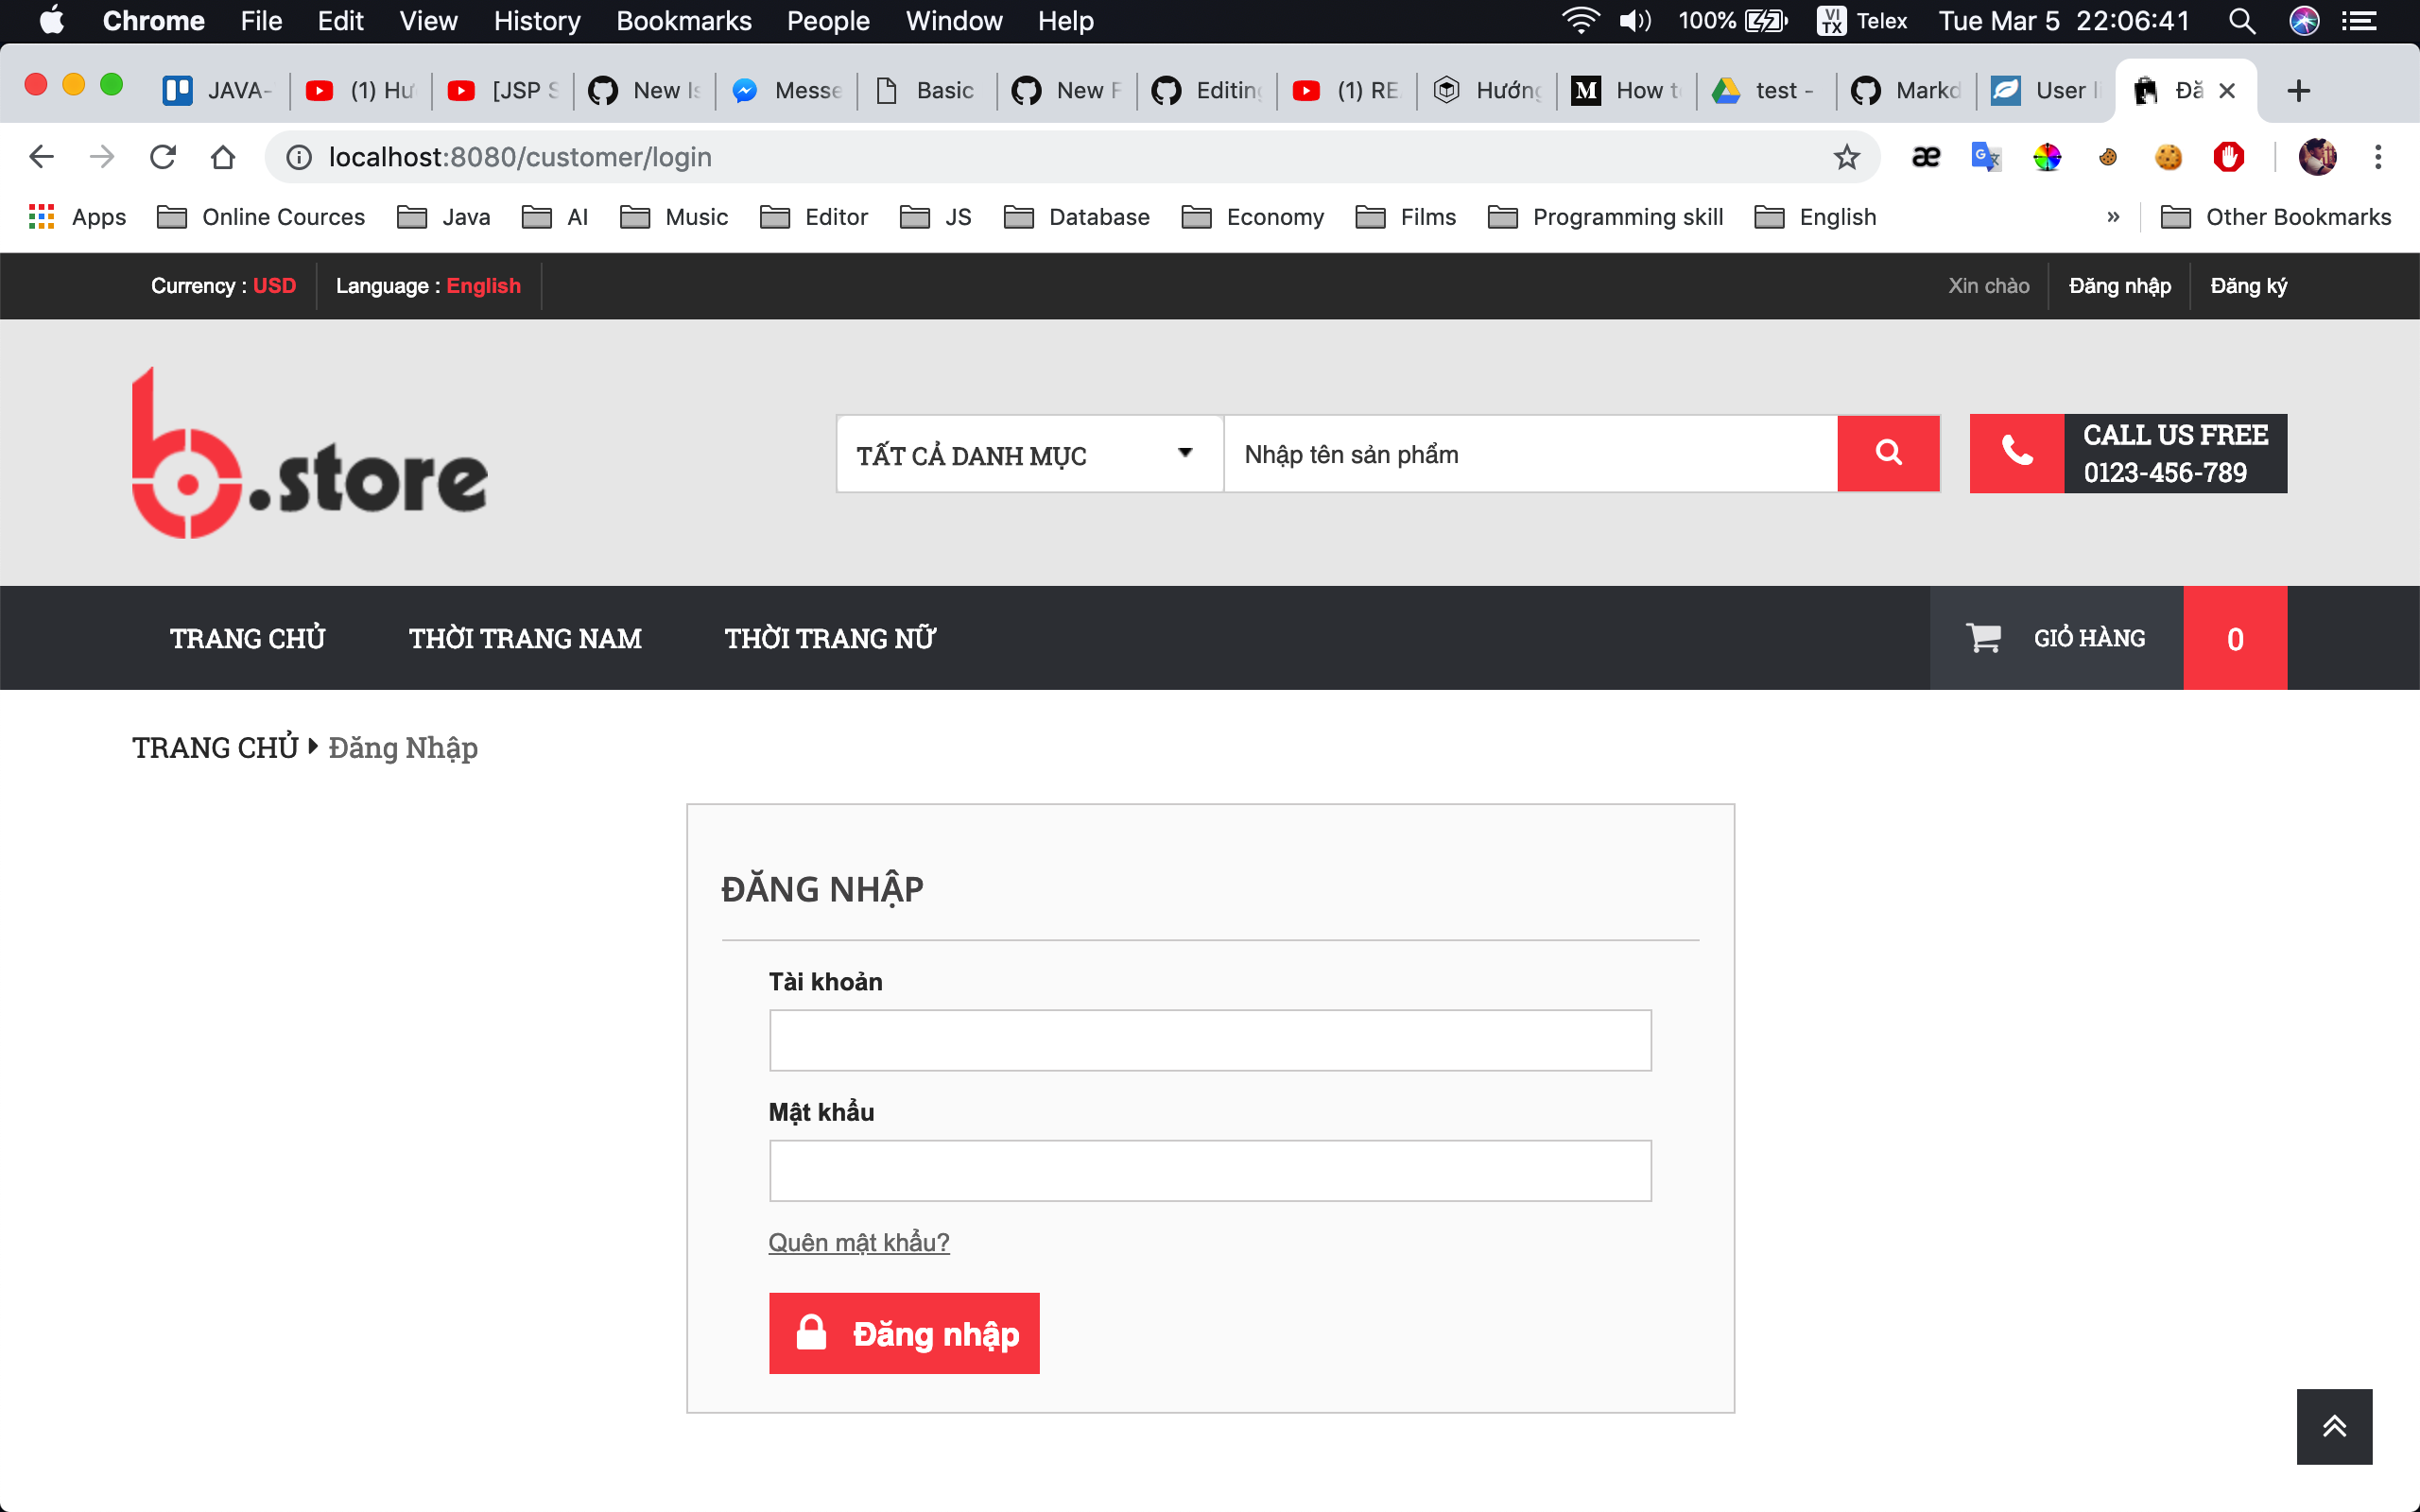This screenshot has width=2420, height=1512.
Task: Click the scroll-to-top arrow button
Action: coord(2334,1426)
